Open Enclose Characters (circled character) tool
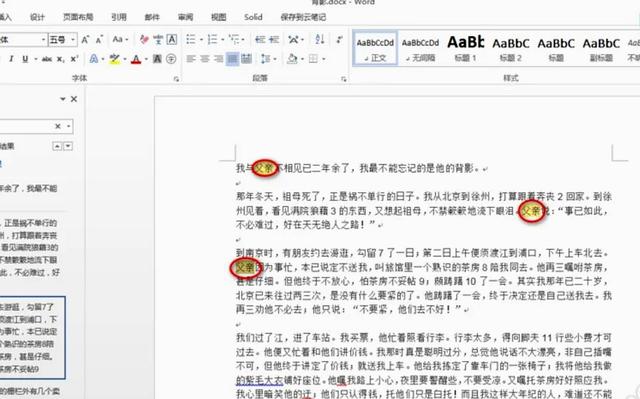This screenshot has height=399, width=640. click(171, 59)
